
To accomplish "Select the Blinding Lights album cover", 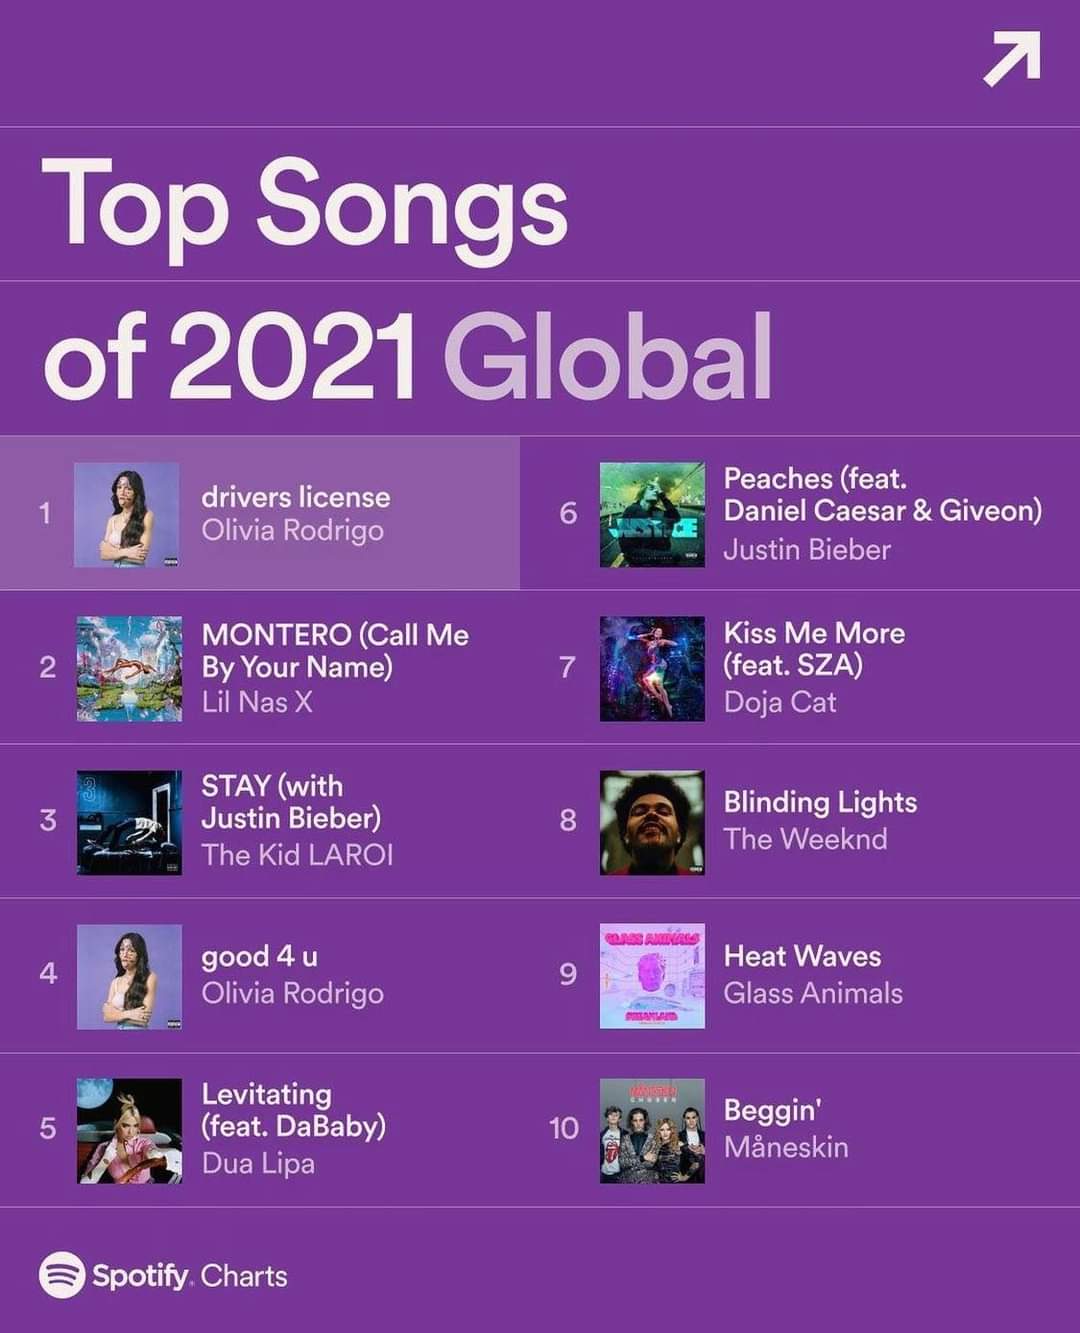I will click(x=652, y=822).
